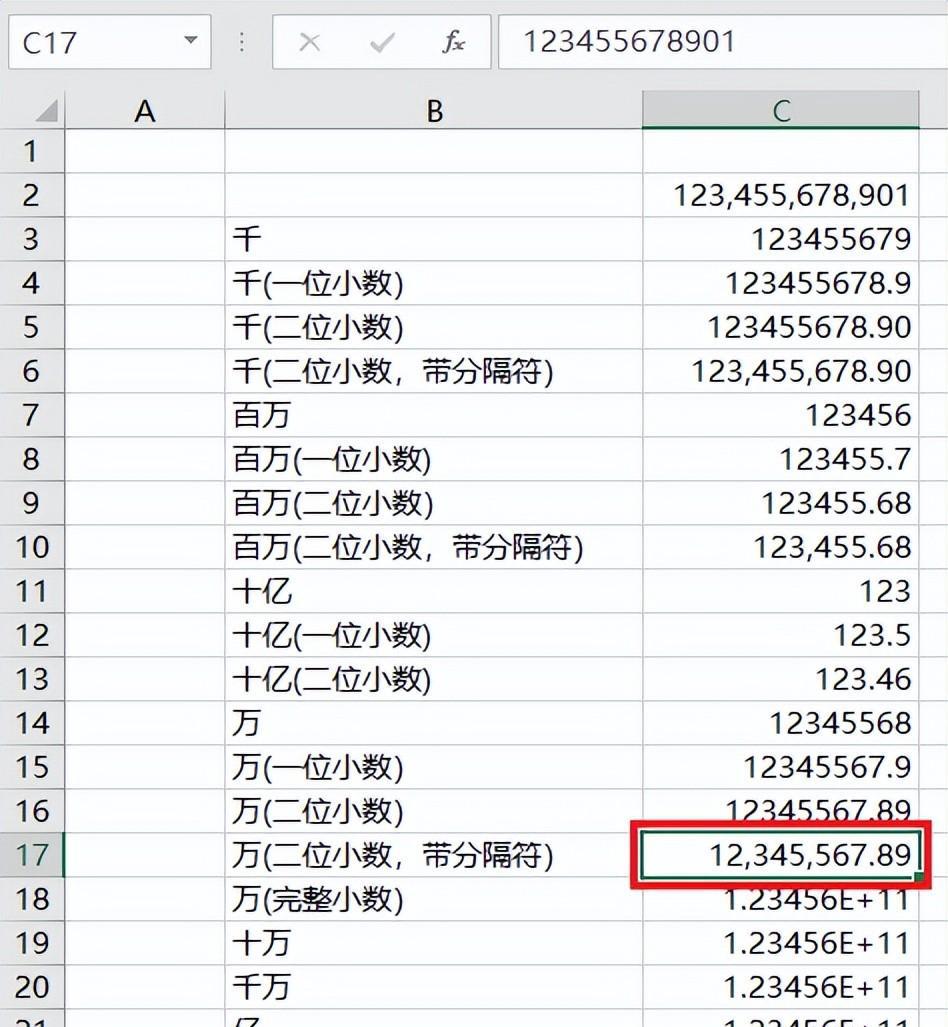
Task: Select the row 5 header
Action: click(x=31, y=327)
